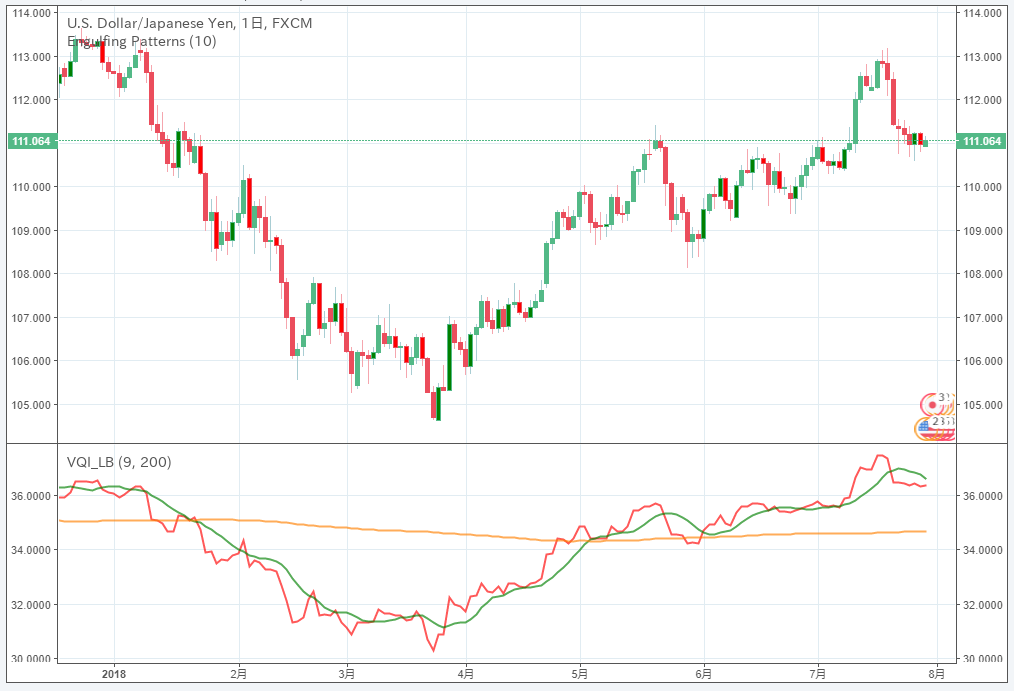
Task: Click the 36.0000 label on left VQI scale
Action: point(30,496)
